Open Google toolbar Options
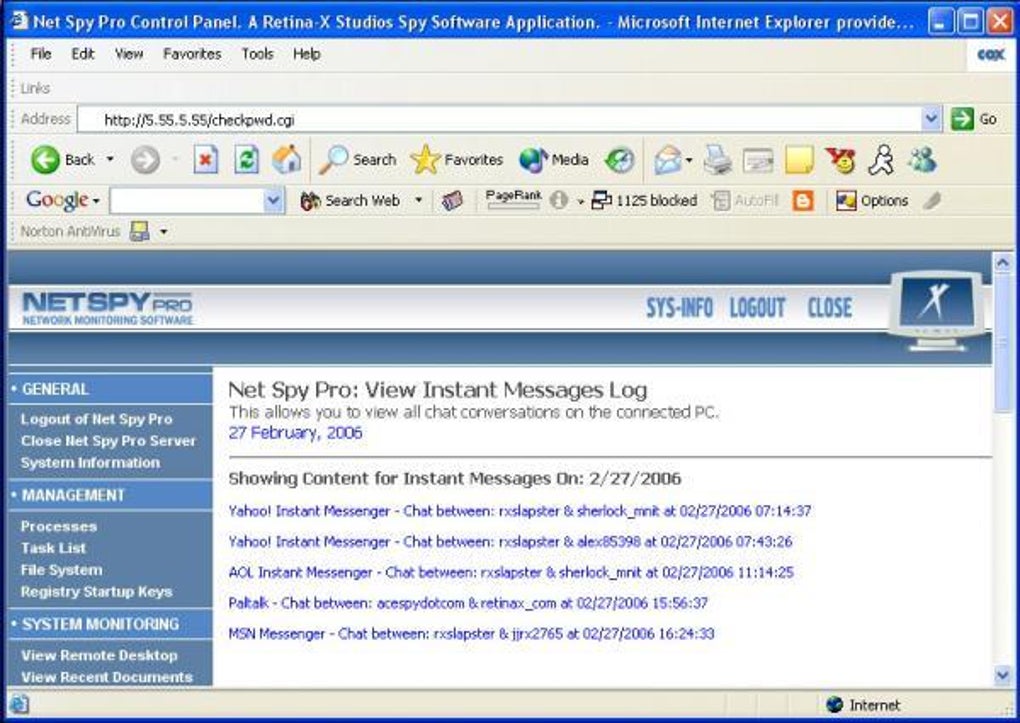 [x=872, y=200]
